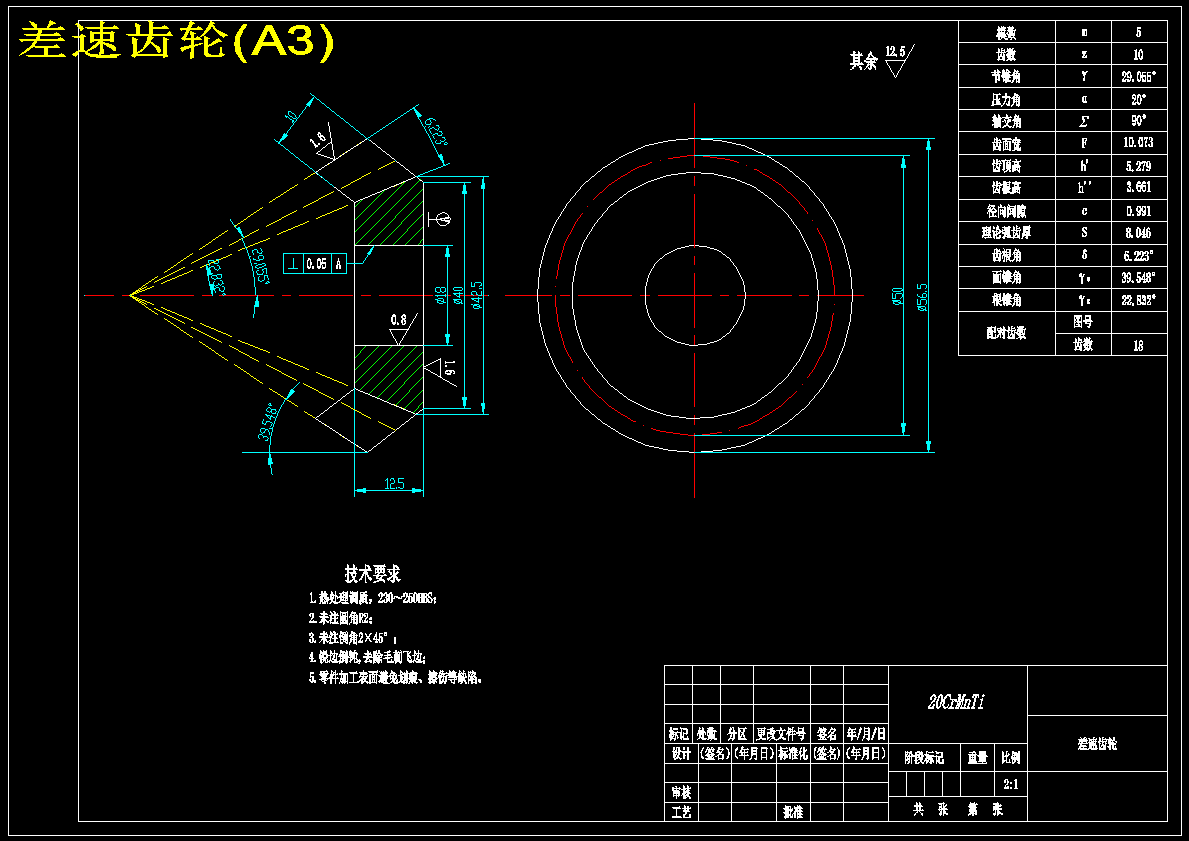
Task: Click the perpendicularity tolerance frame 0.05 A
Action: [315, 263]
